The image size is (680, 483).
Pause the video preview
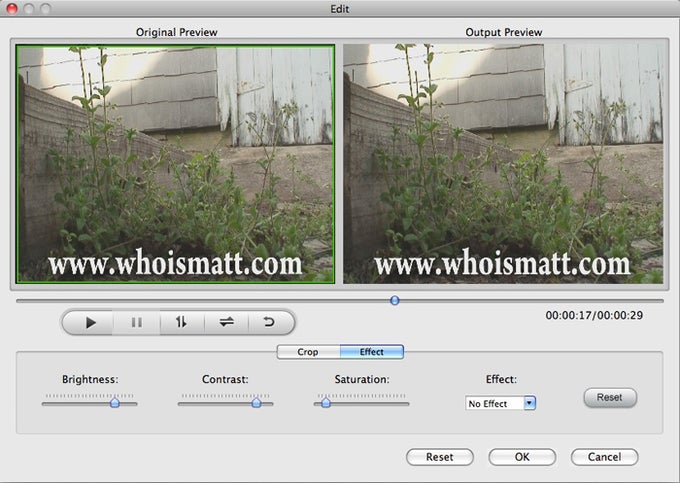click(x=137, y=322)
